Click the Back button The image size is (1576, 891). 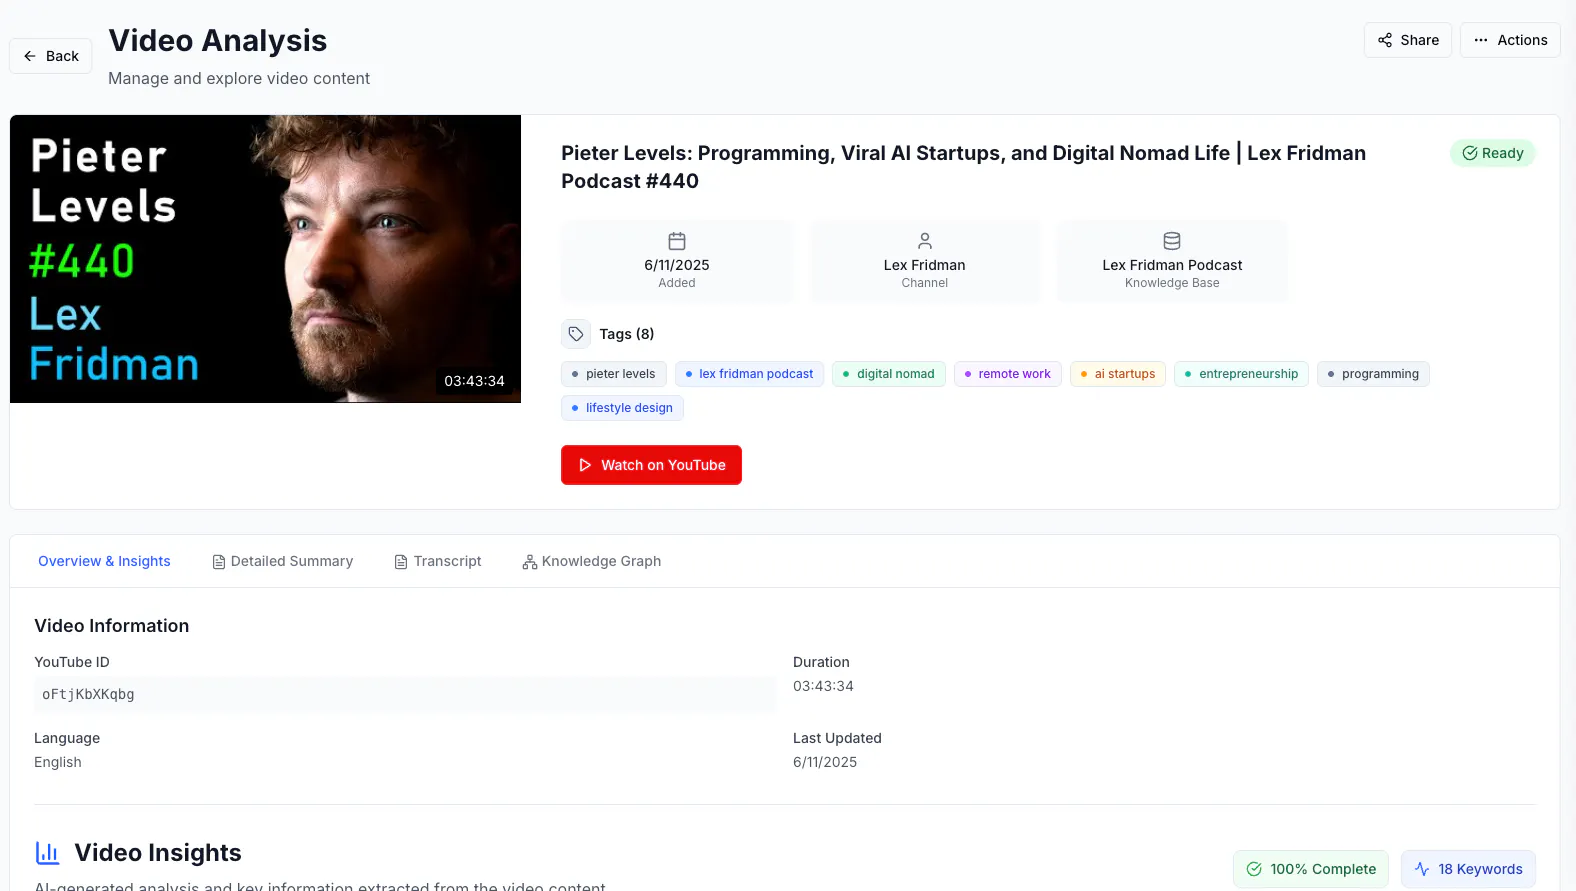(x=51, y=56)
